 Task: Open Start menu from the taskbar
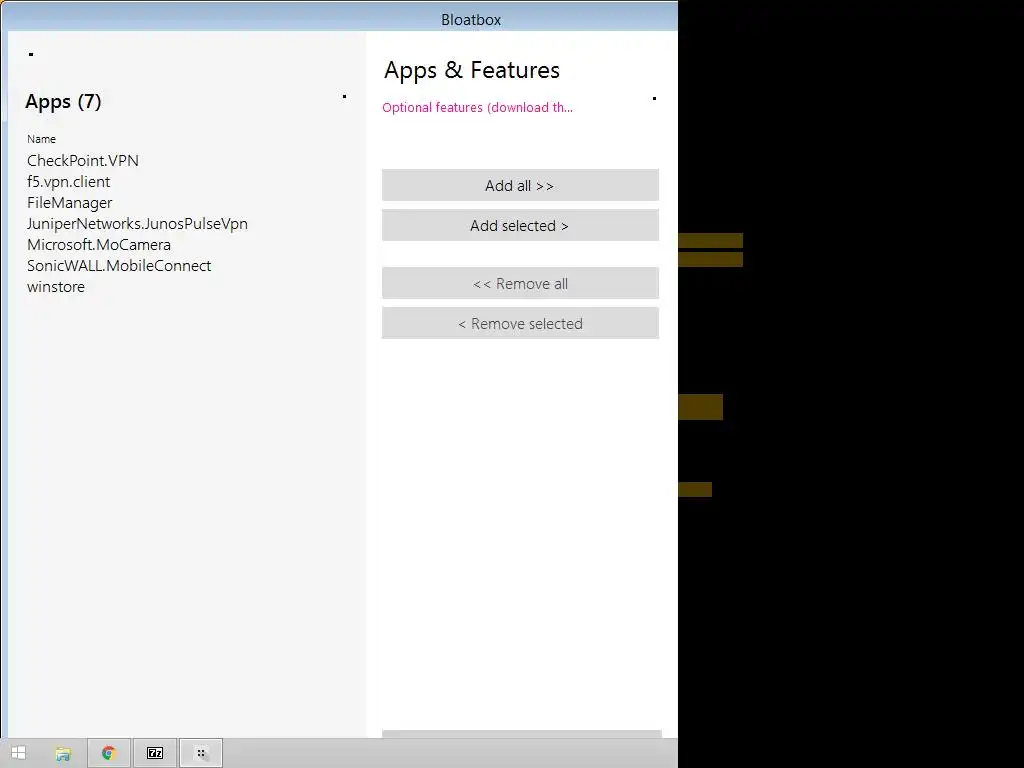(19, 753)
